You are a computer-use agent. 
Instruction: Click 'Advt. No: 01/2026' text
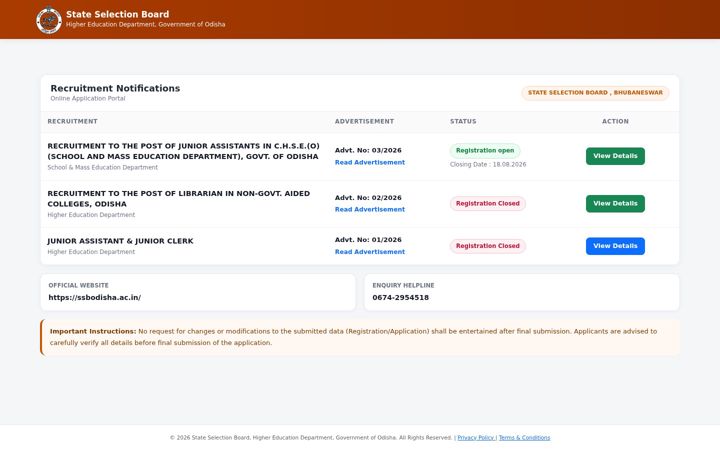[368, 240]
